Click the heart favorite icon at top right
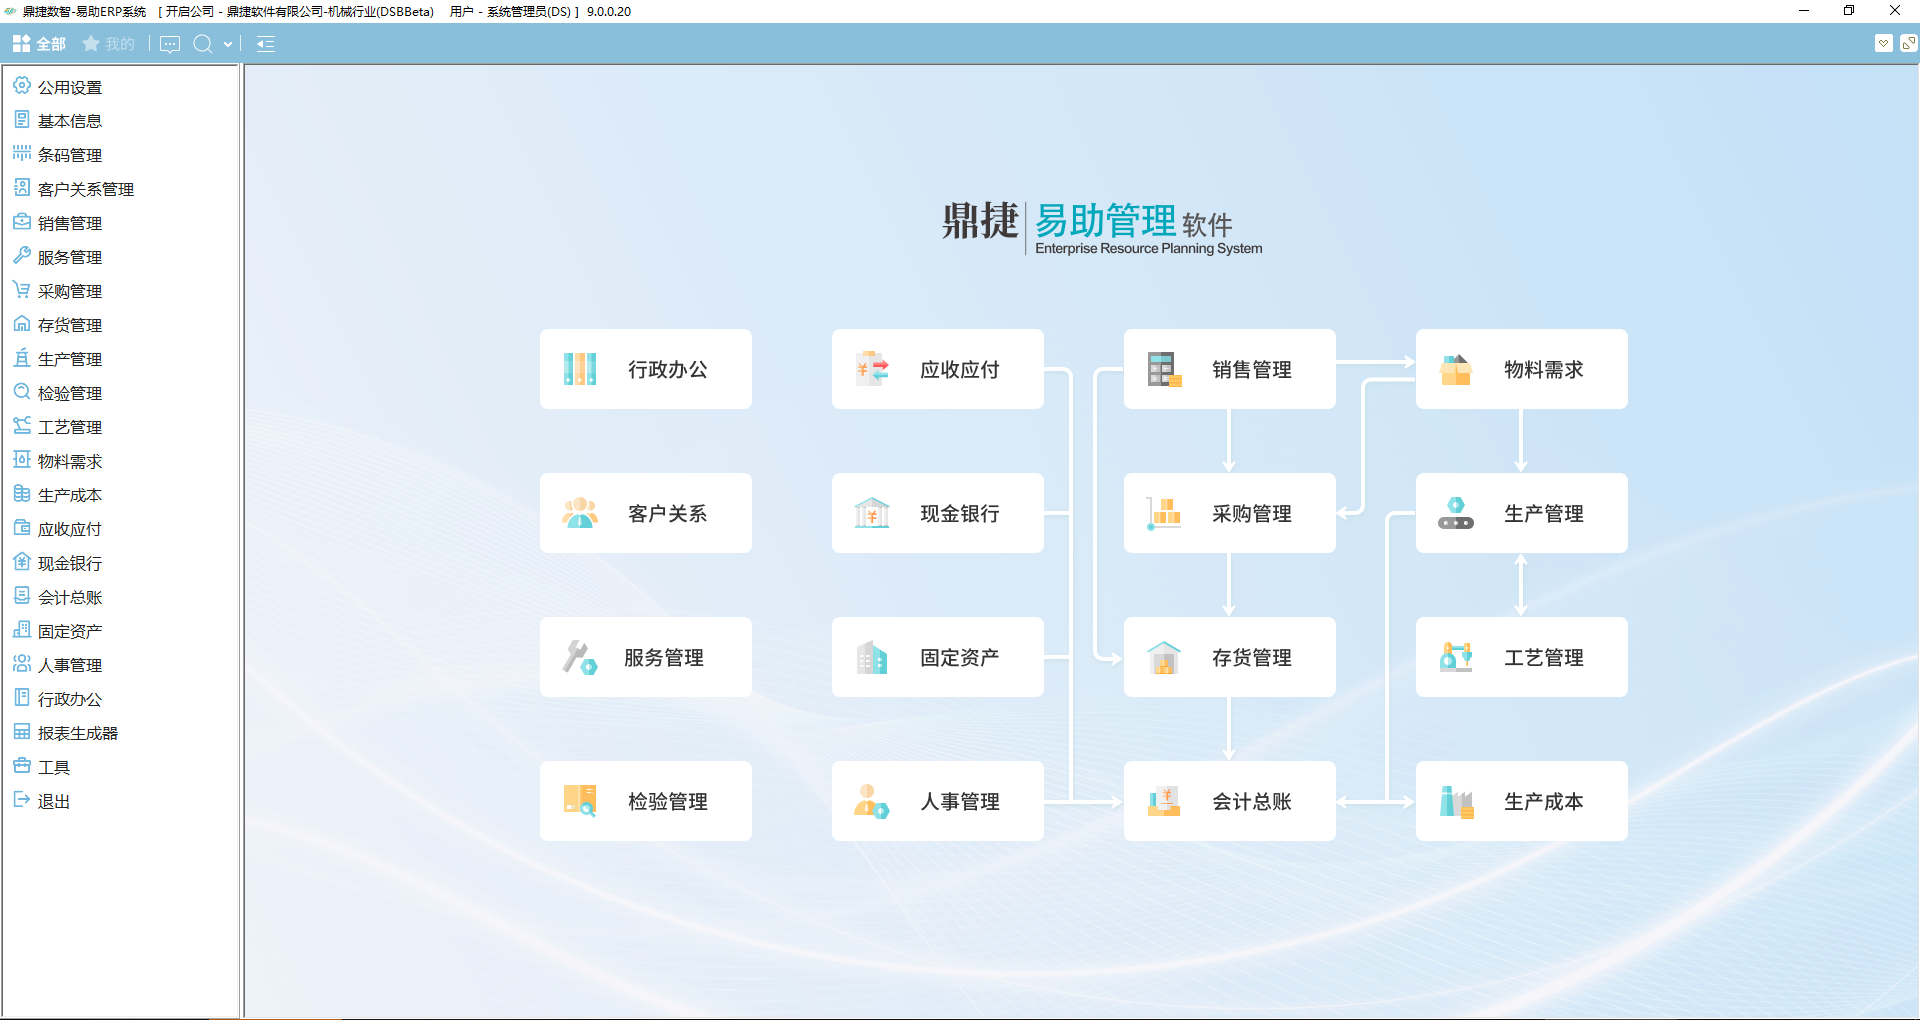 1883,43
